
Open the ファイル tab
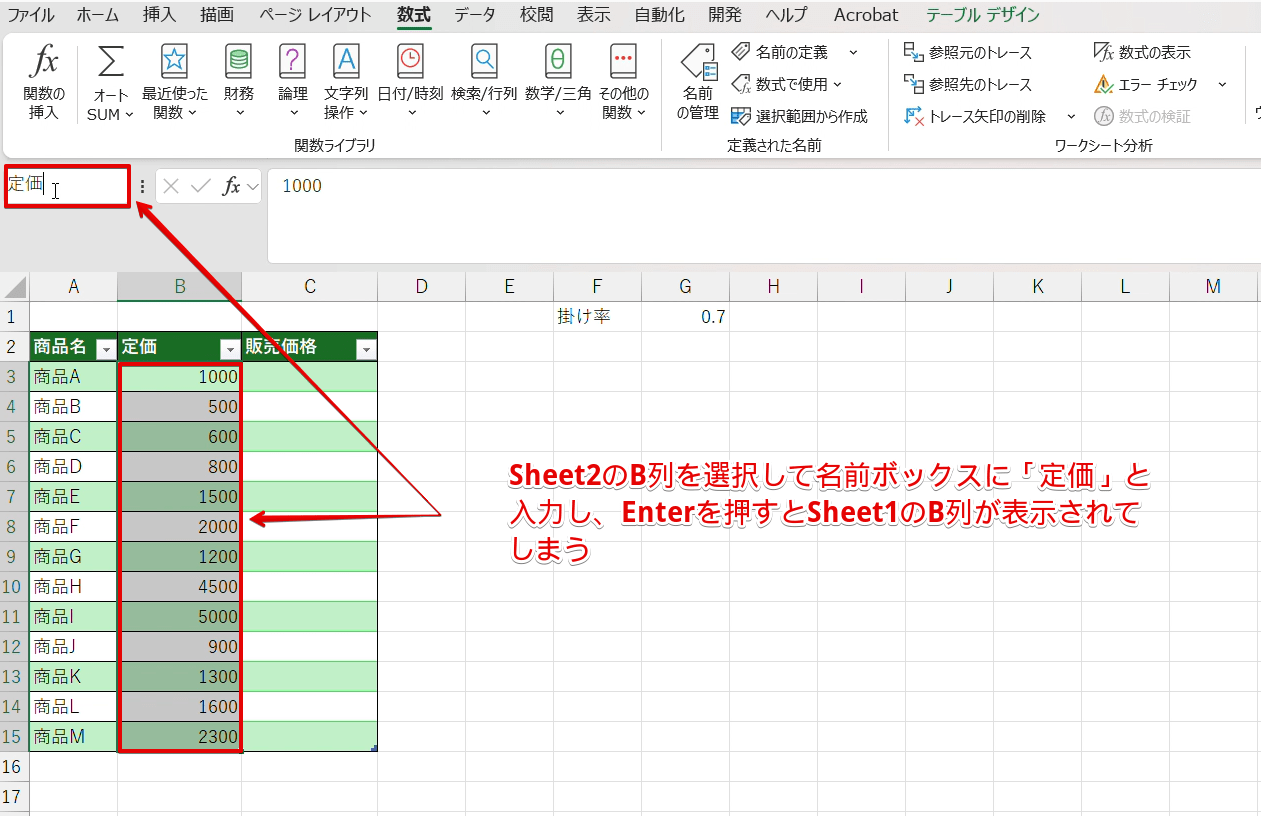tap(32, 15)
